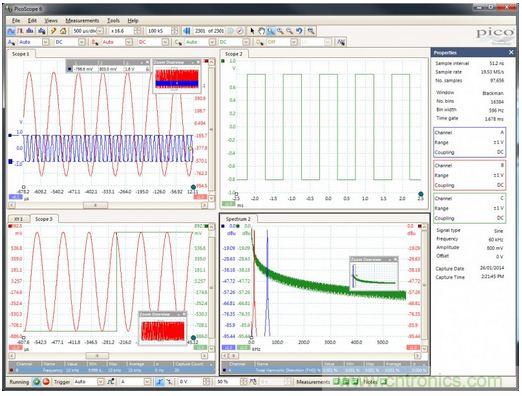Image resolution: width=522 pixels, height=396 pixels.
Task: Open the Trigger mode Auto dropdown
Action: point(100,382)
